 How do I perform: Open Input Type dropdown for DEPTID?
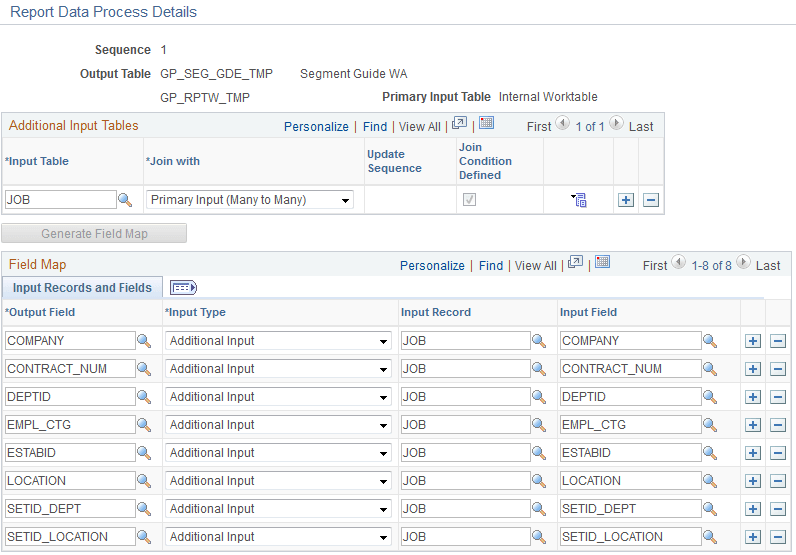278,397
